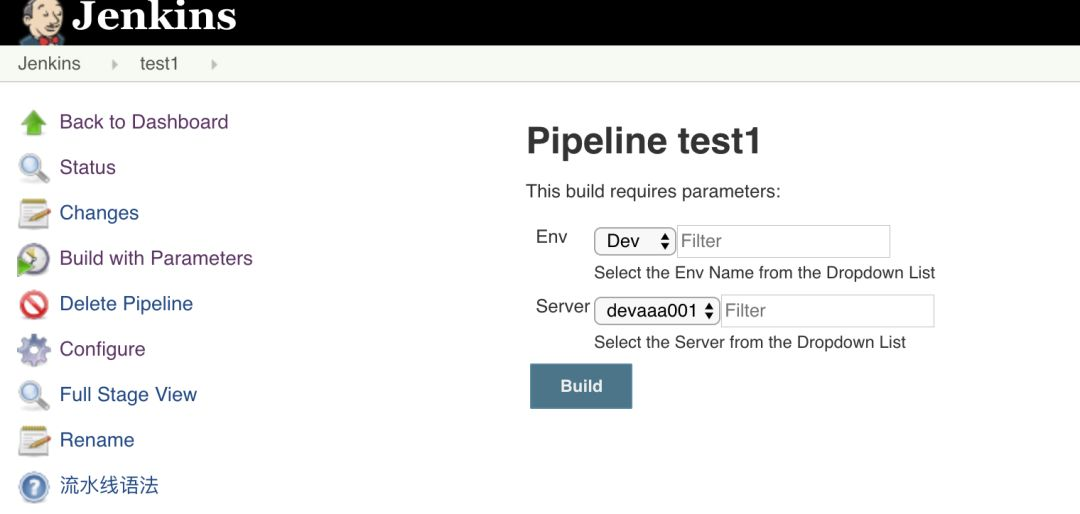The image size is (1080, 514).
Task: Click the gear Configure icon
Action: [x=33, y=350]
